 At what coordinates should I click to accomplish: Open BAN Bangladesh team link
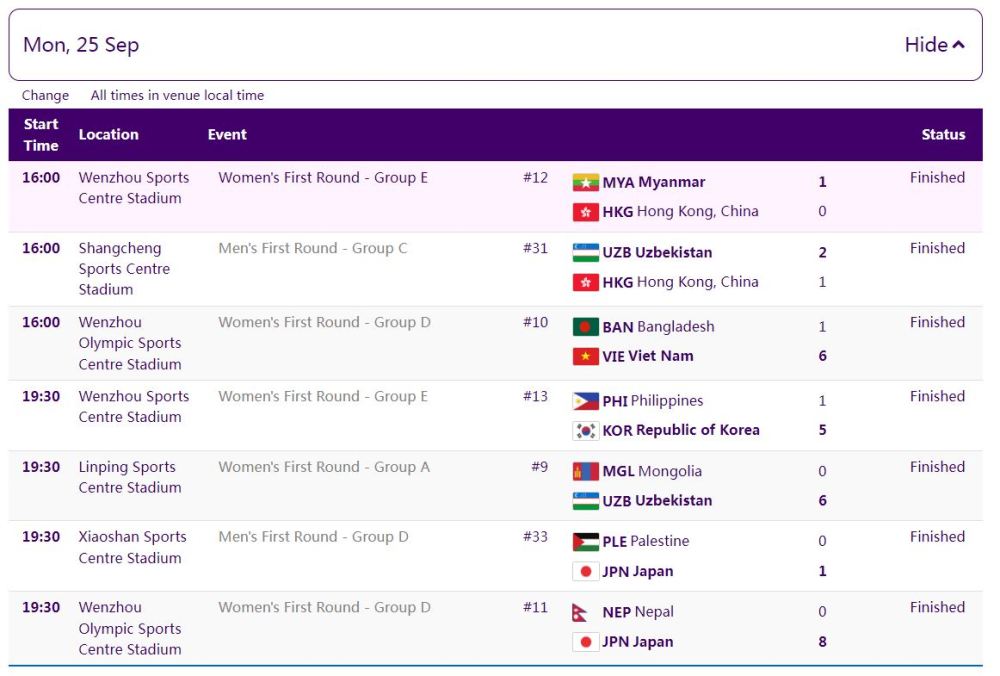click(x=658, y=327)
